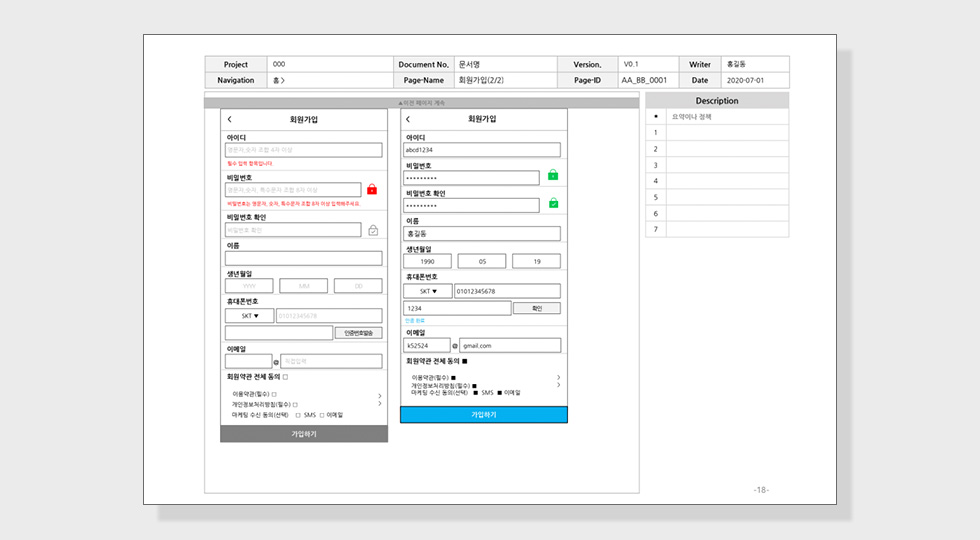Click filled phone field showing 01012345678
Viewport: 980px width, 540px height.
508,291
